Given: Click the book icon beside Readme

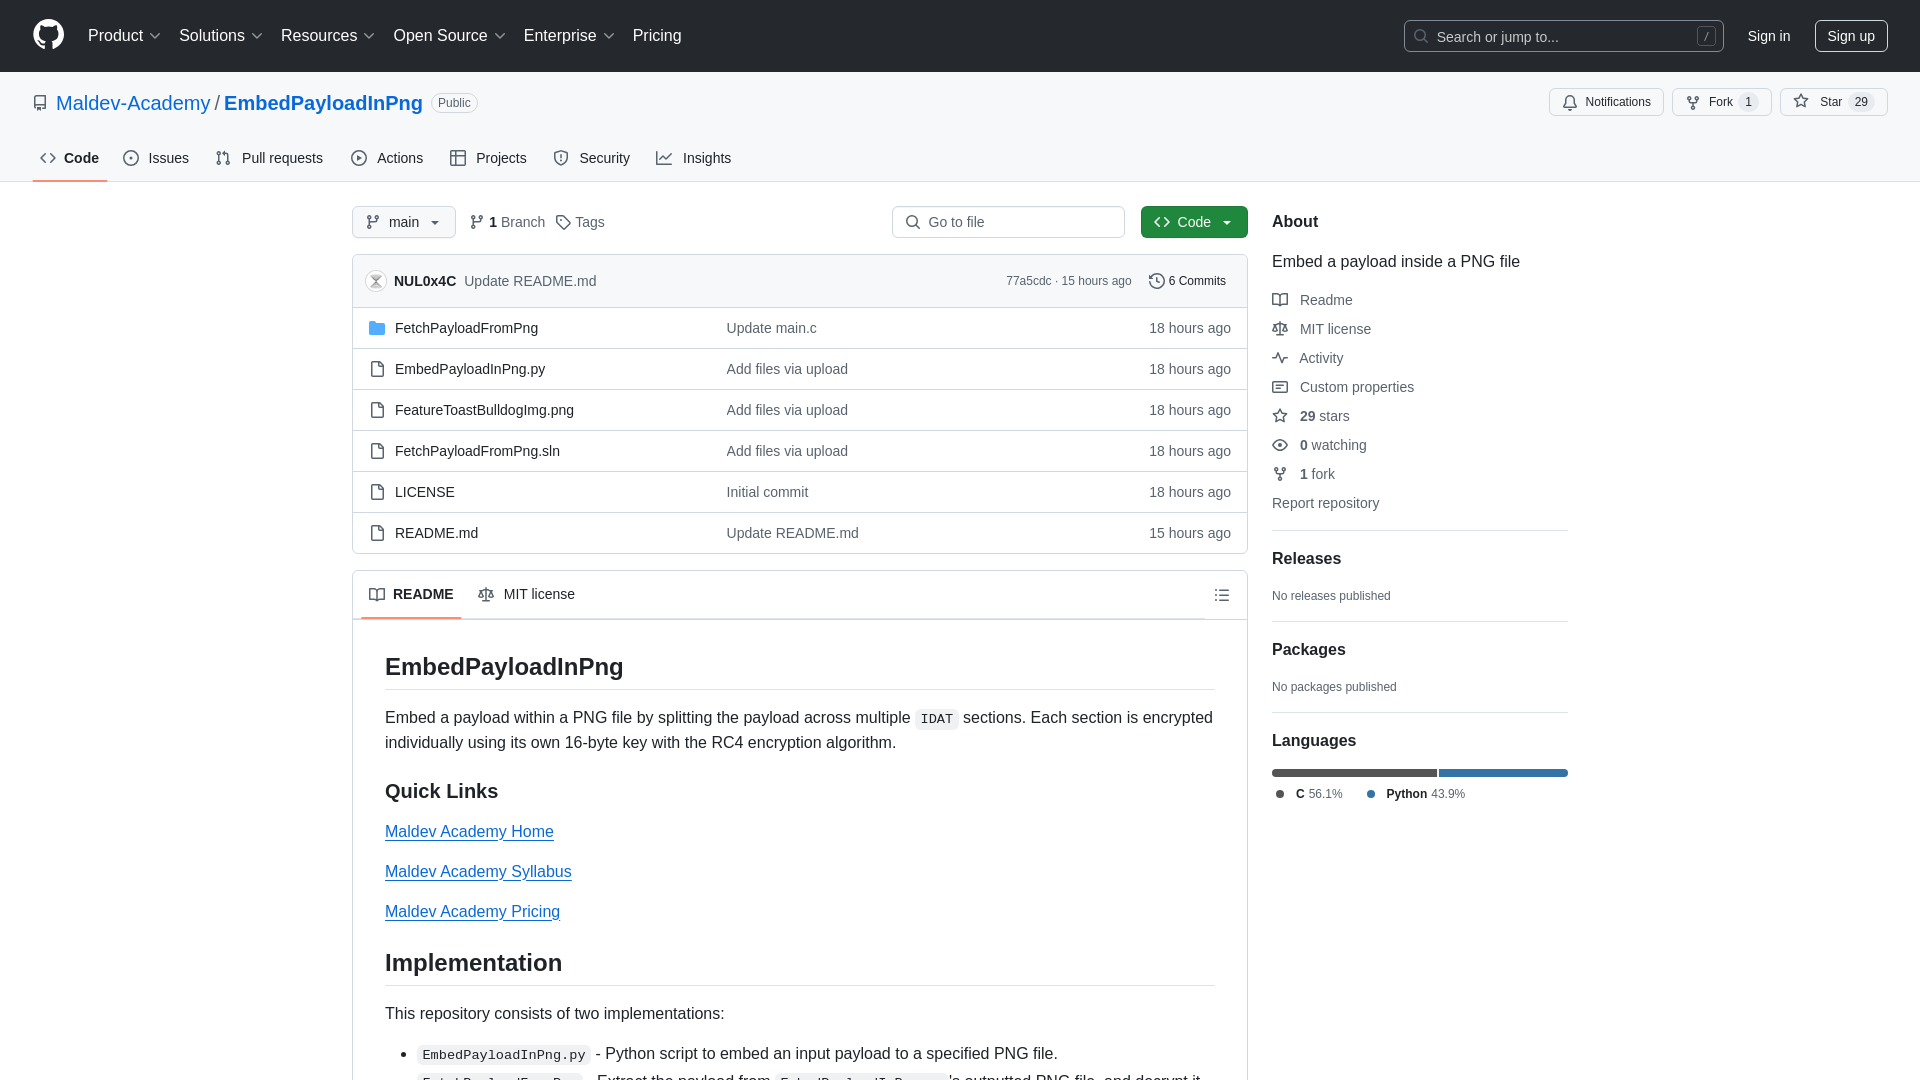Looking at the screenshot, I should pos(1280,300).
